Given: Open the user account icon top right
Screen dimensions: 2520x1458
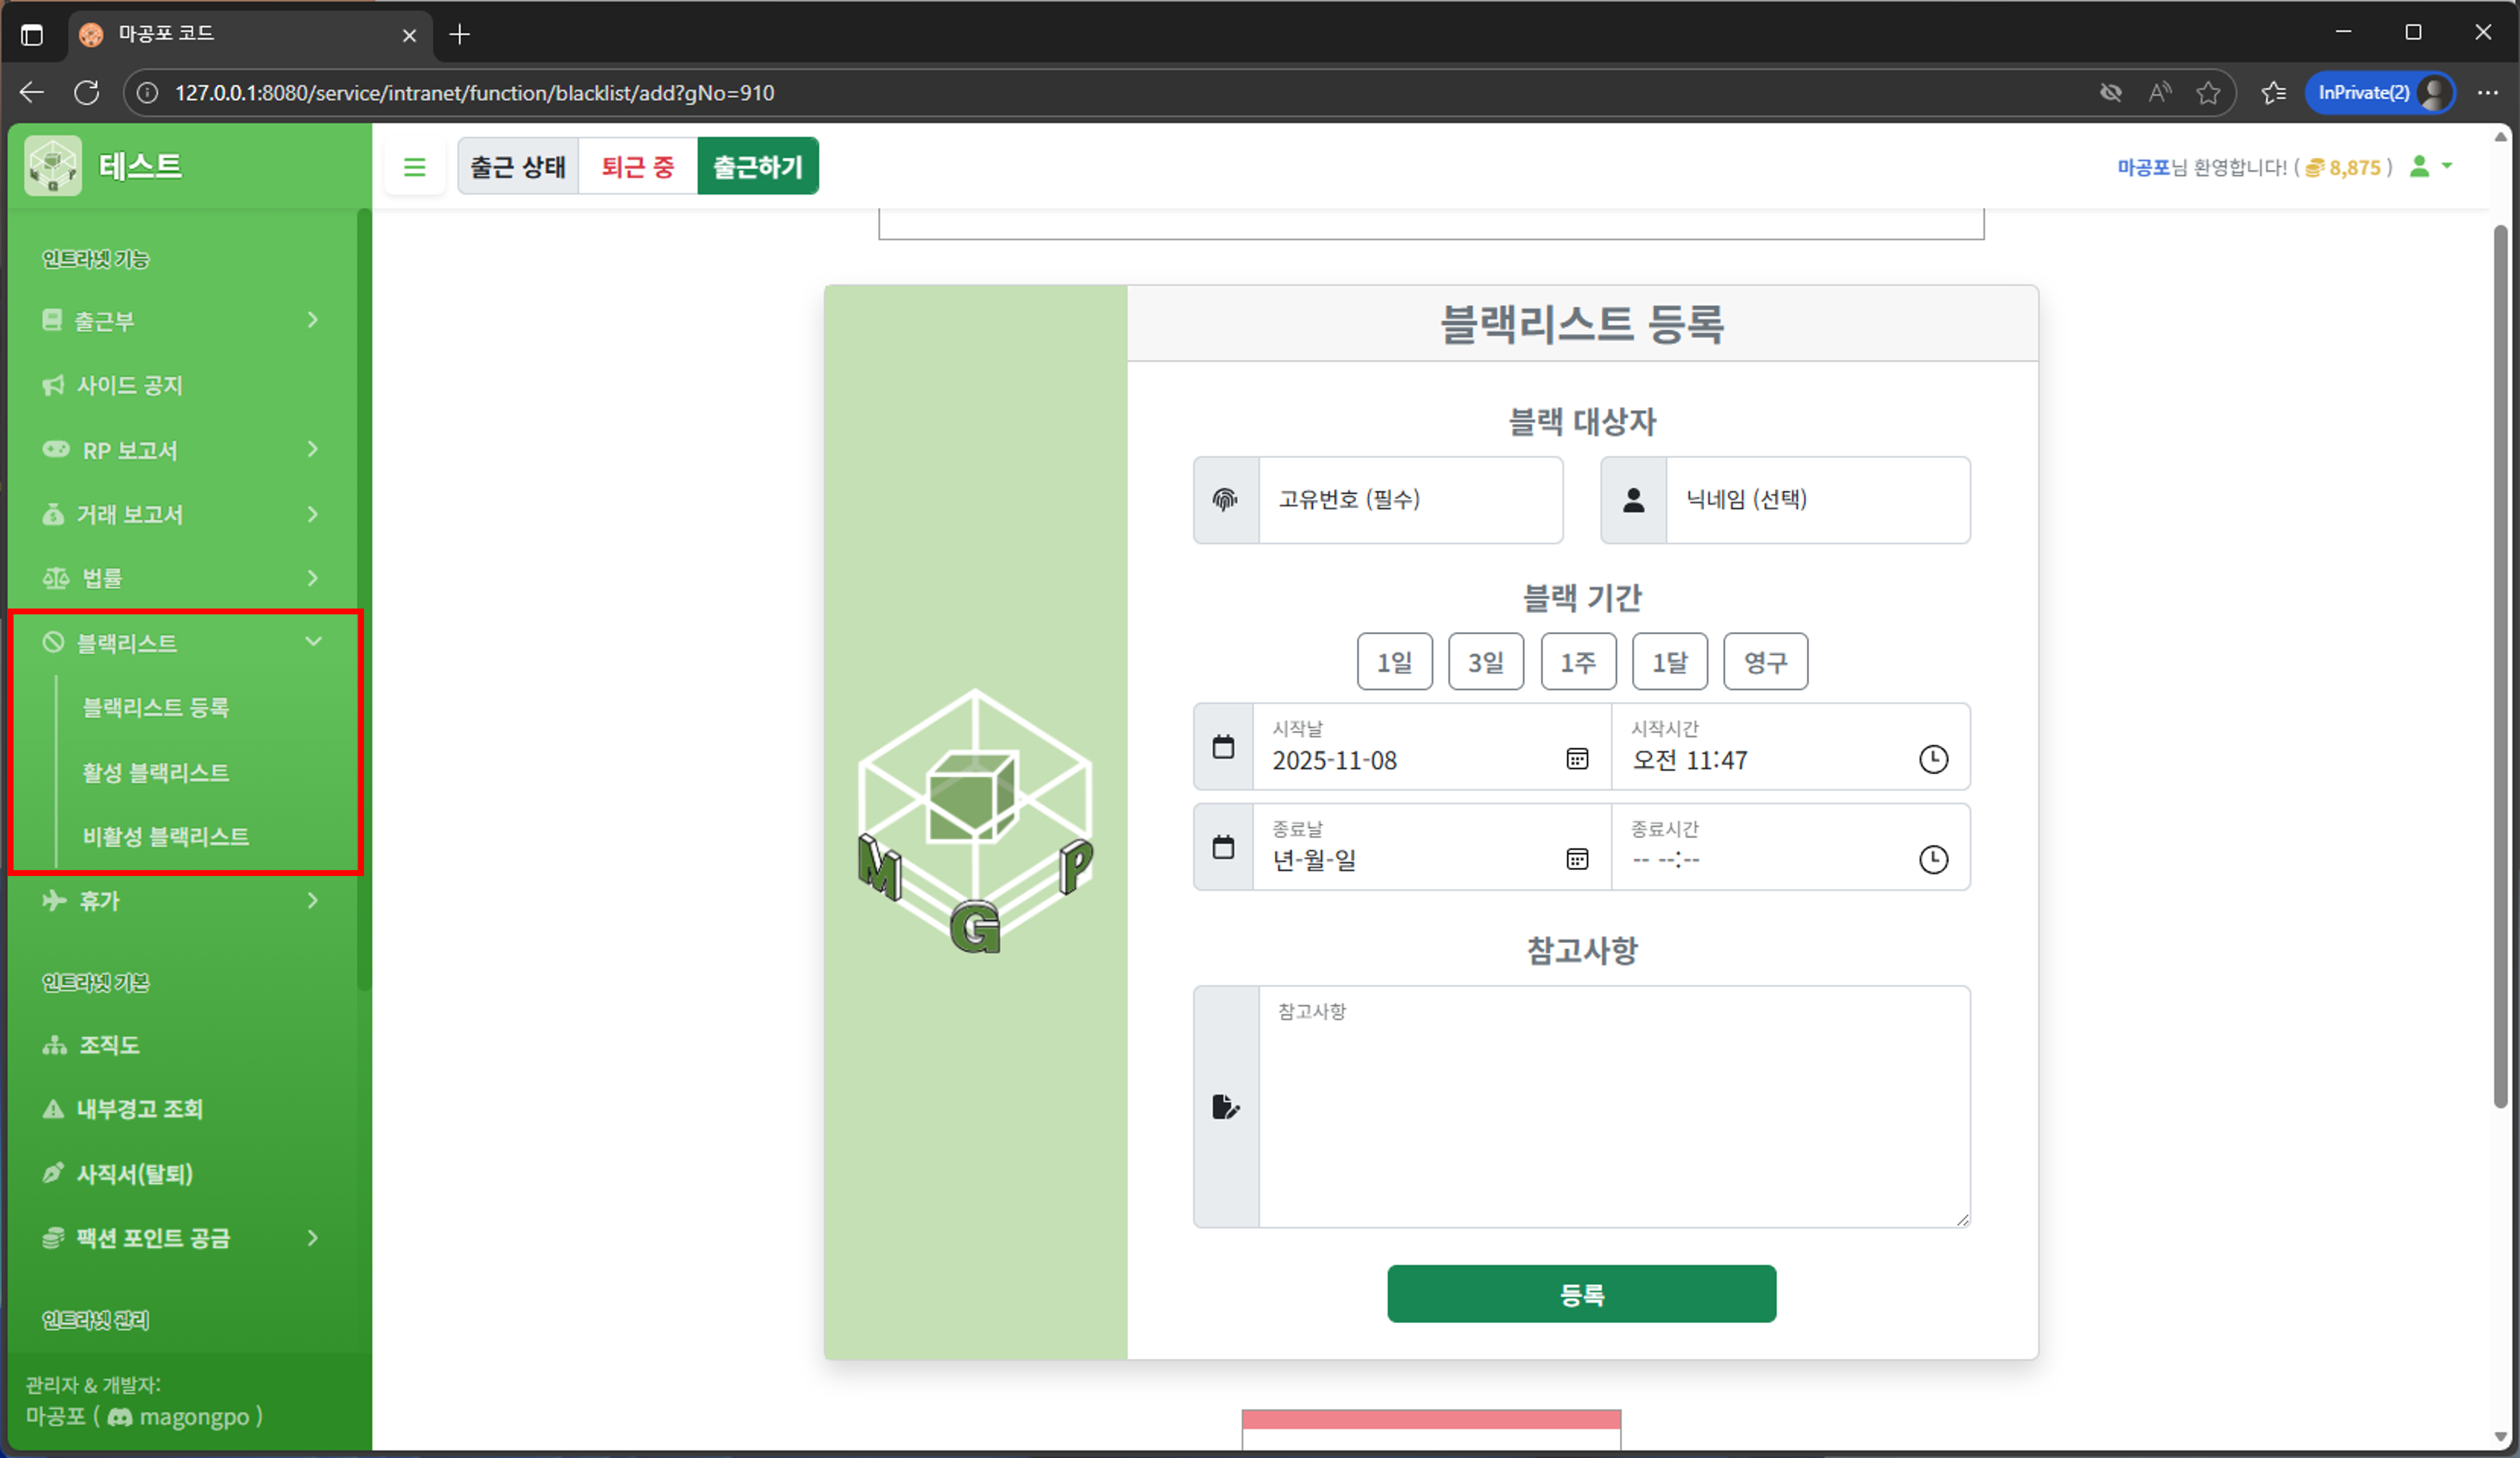Looking at the screenshot, I should (2422, 167).
